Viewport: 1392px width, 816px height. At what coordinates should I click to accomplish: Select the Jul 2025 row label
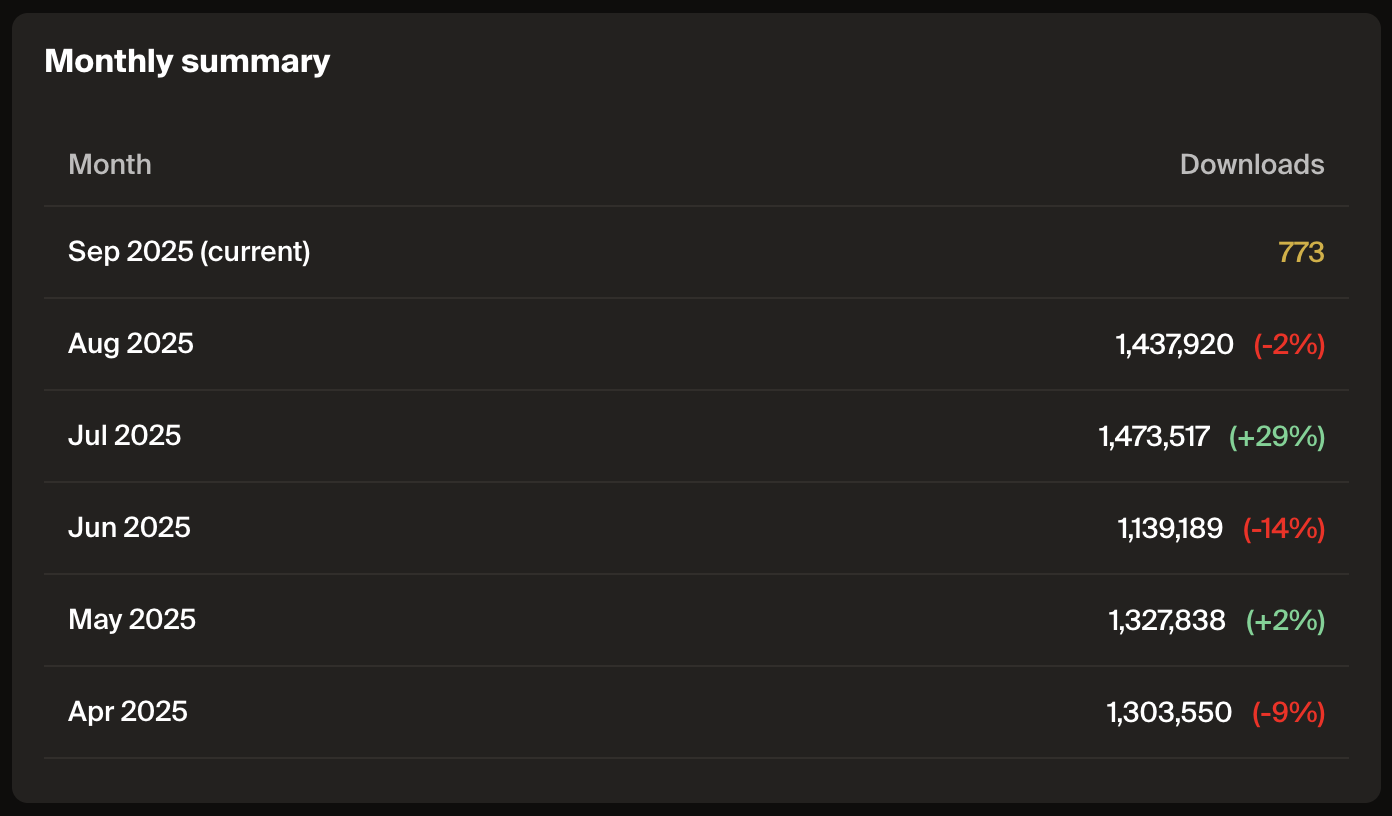point(125,436)
